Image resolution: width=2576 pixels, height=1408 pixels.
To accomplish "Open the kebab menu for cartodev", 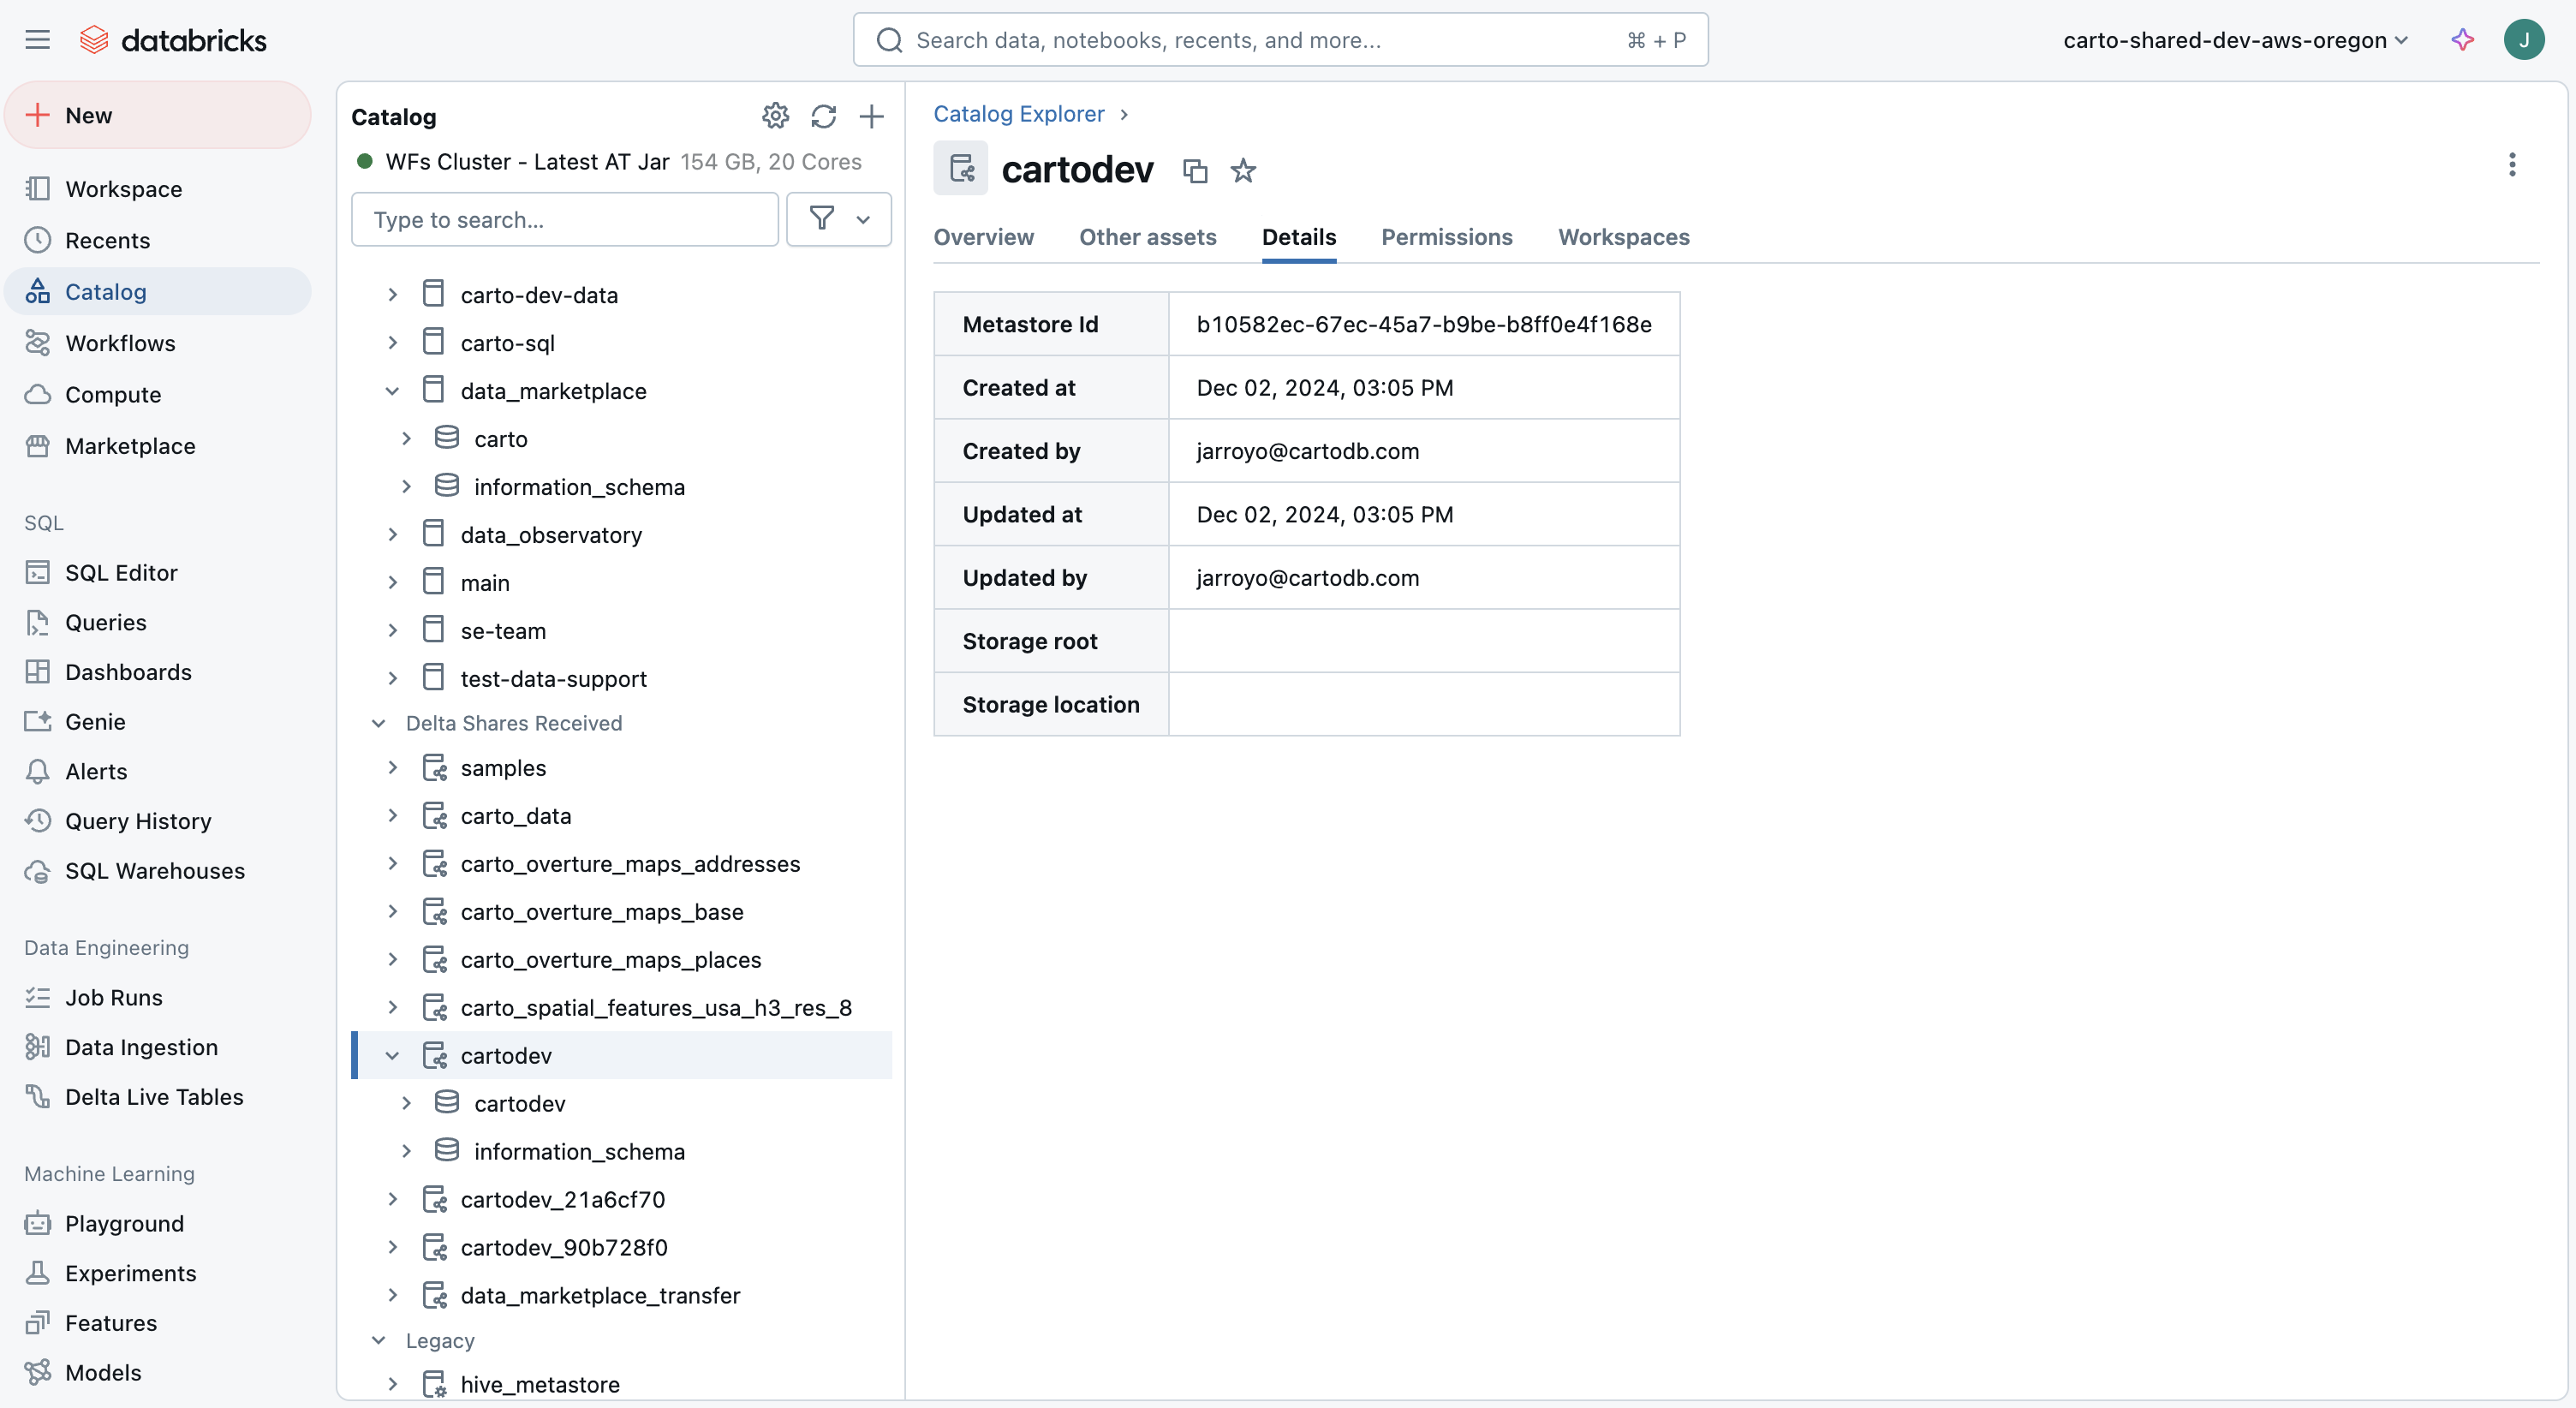I will 2511,165.
